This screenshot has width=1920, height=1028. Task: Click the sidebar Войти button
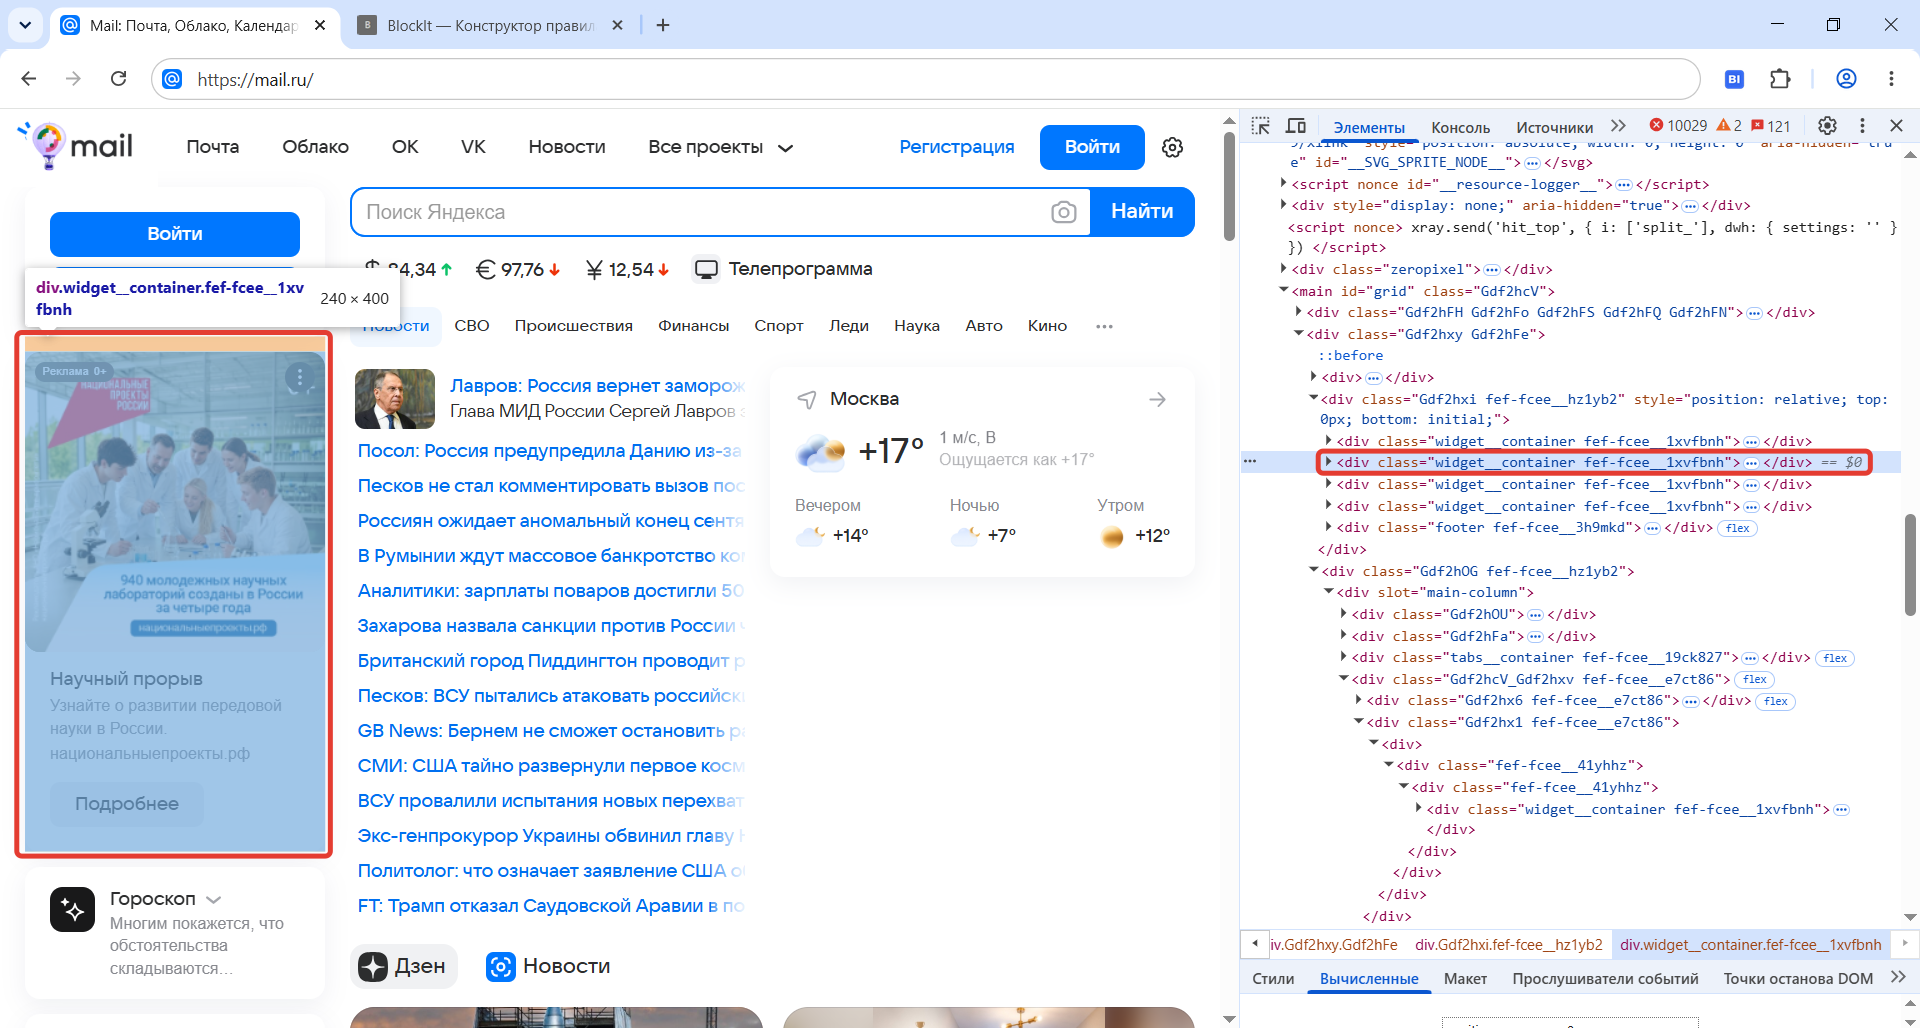point(175,234)
